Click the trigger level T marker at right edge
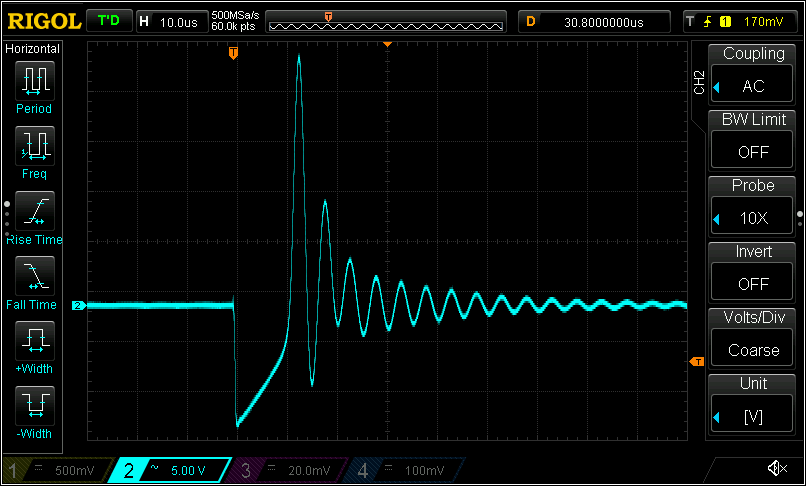The image size is (806, 486). tap(697, 362)
